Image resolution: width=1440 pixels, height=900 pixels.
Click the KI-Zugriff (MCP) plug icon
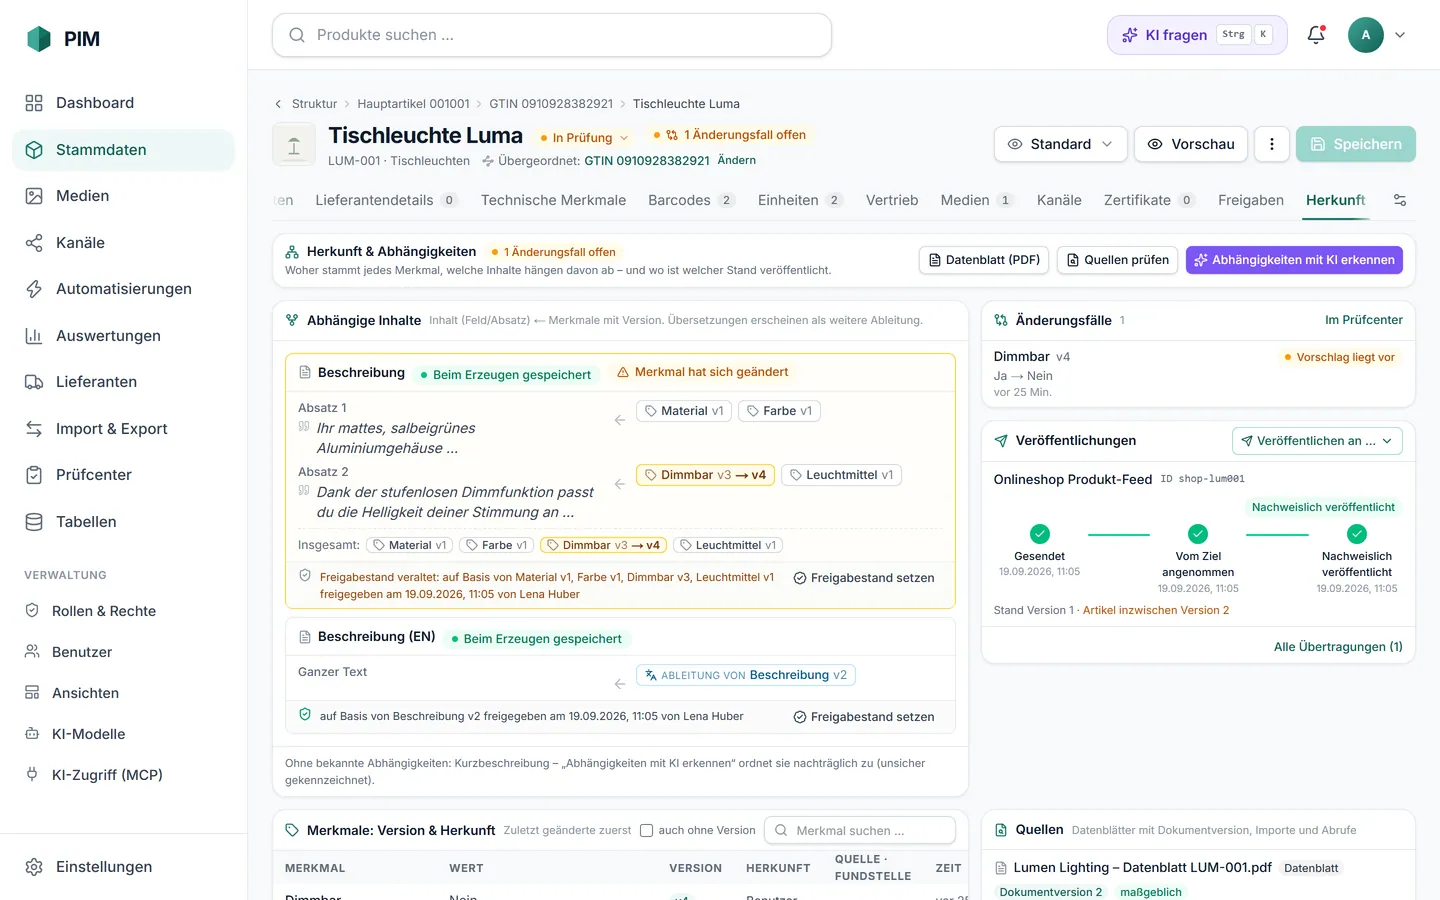(32, 775)
